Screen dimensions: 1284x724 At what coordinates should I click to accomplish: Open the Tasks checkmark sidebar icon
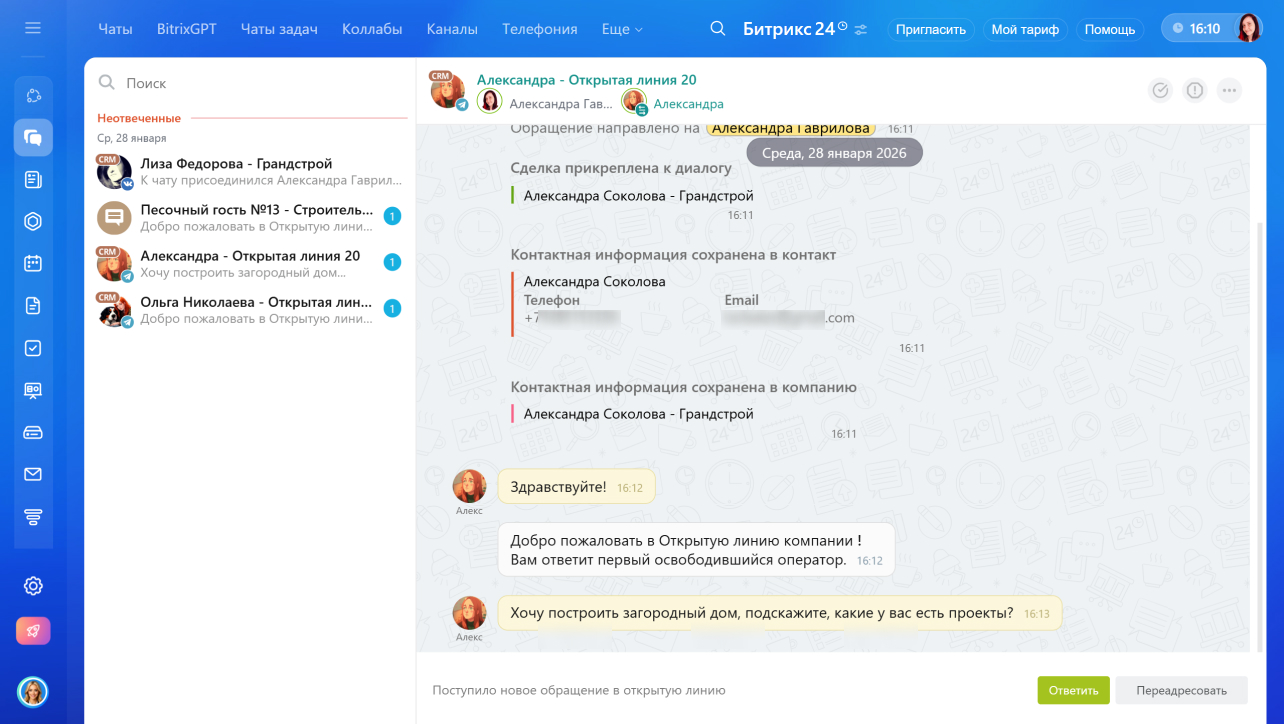33,348
